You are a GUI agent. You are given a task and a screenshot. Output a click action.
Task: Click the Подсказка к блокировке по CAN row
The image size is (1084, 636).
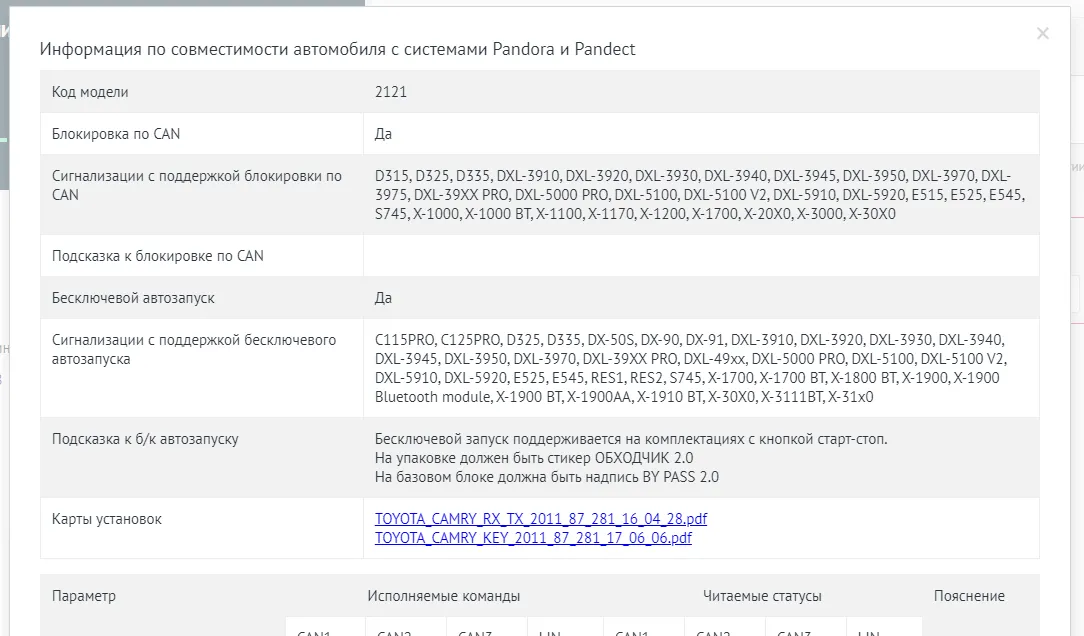point(150,255)
